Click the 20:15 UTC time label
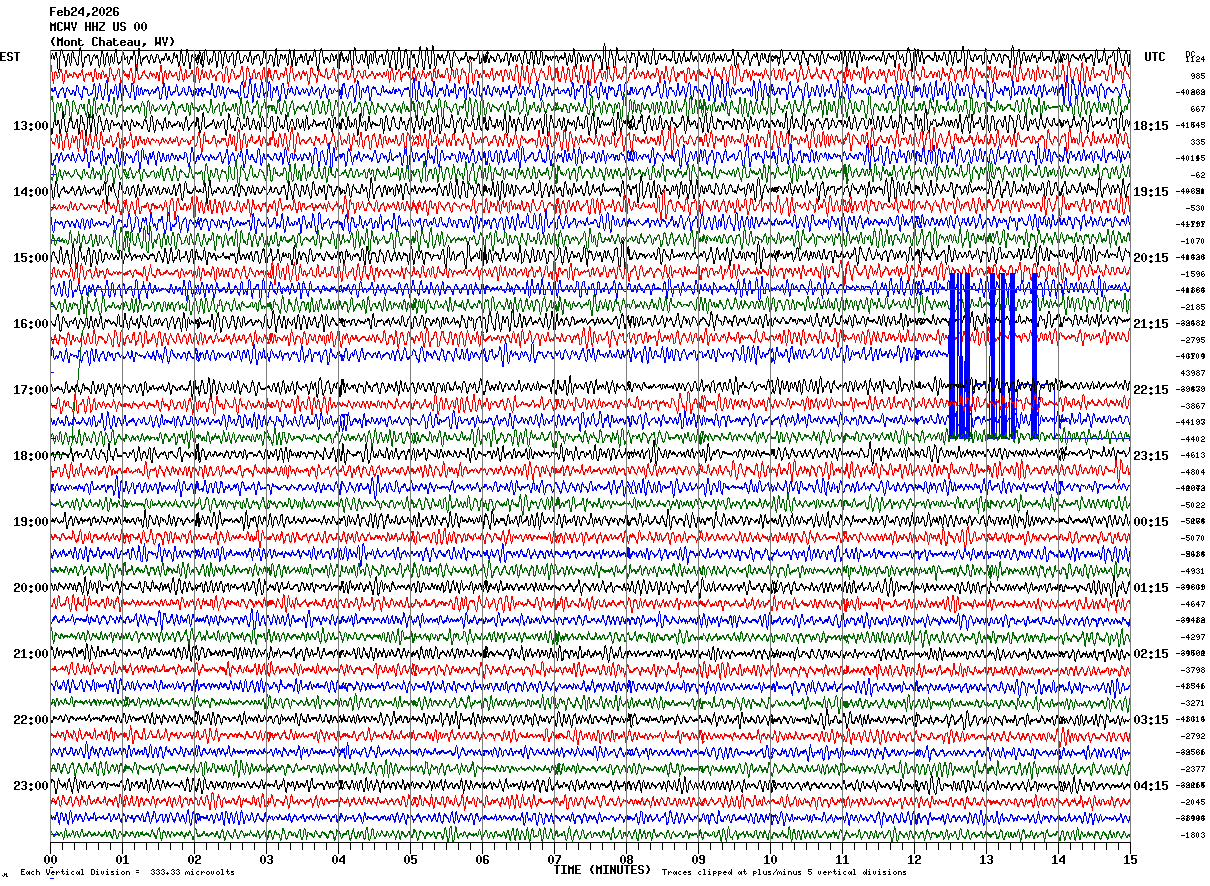Screen dimensions: 1210x886 point(1151,258)
